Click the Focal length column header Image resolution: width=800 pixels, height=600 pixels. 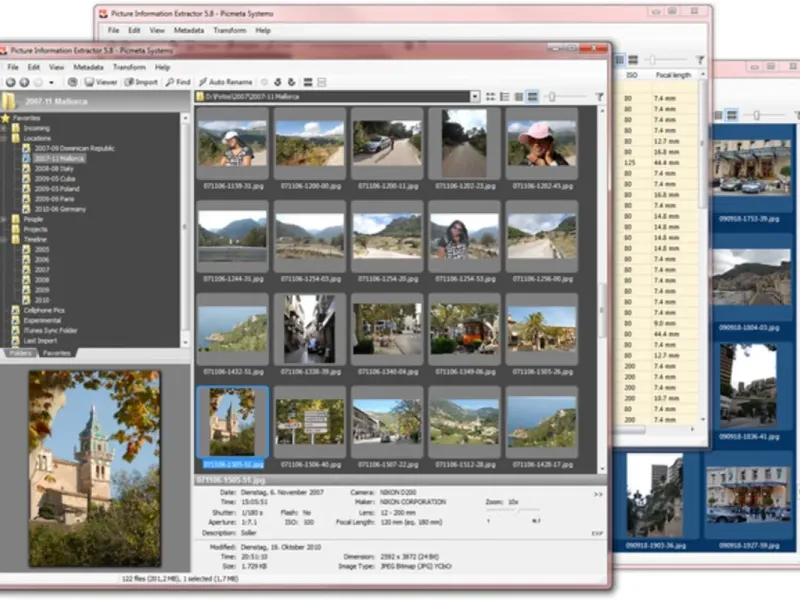click(673, 75)
